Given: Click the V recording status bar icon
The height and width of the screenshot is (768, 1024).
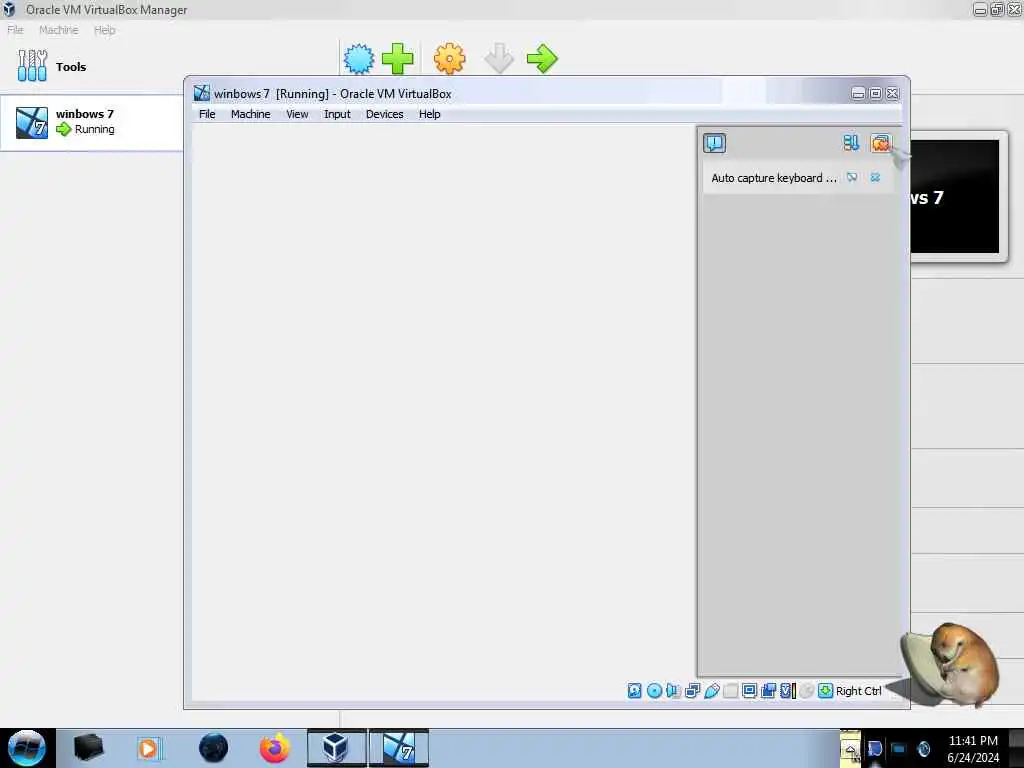Looking at the screenshot, I should [788, 691].
